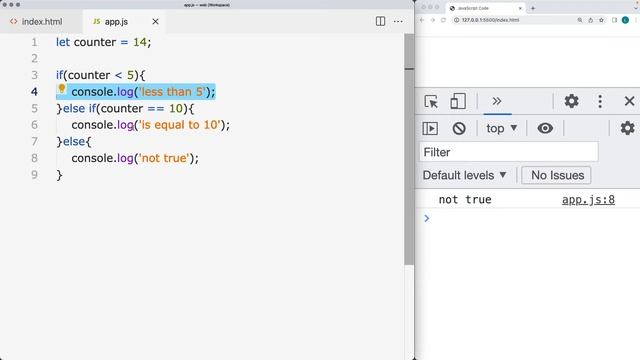Share the page from address bar
This screenshot has height=360, width=640.
point(590,20)
